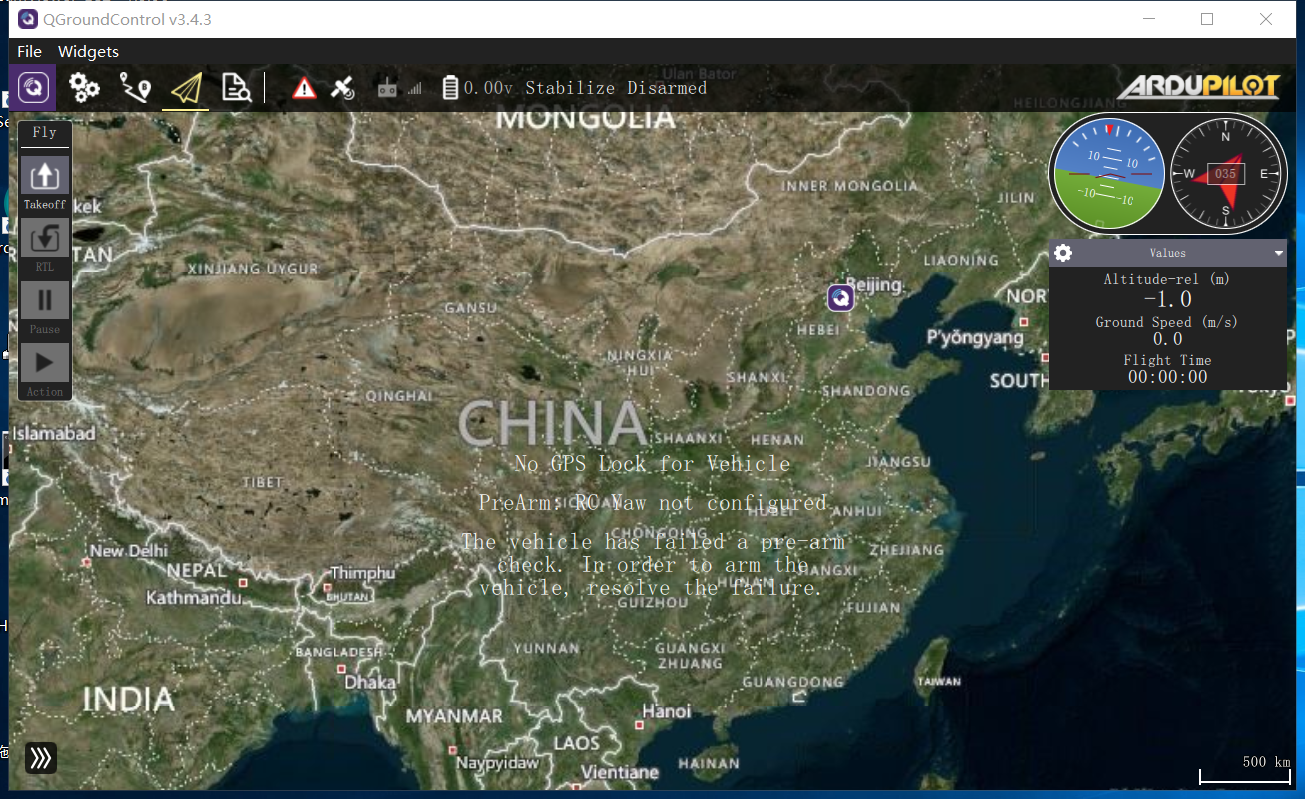
Task: Minimize the QGroundControl window
Action: [1148, 19]
